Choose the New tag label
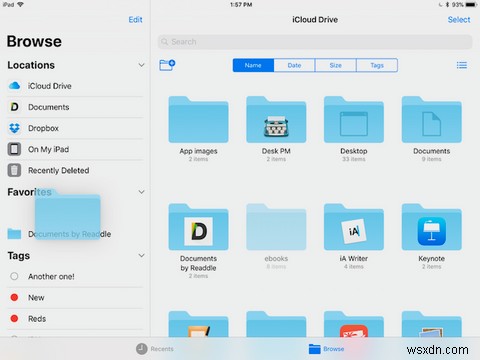 (36, 298)
